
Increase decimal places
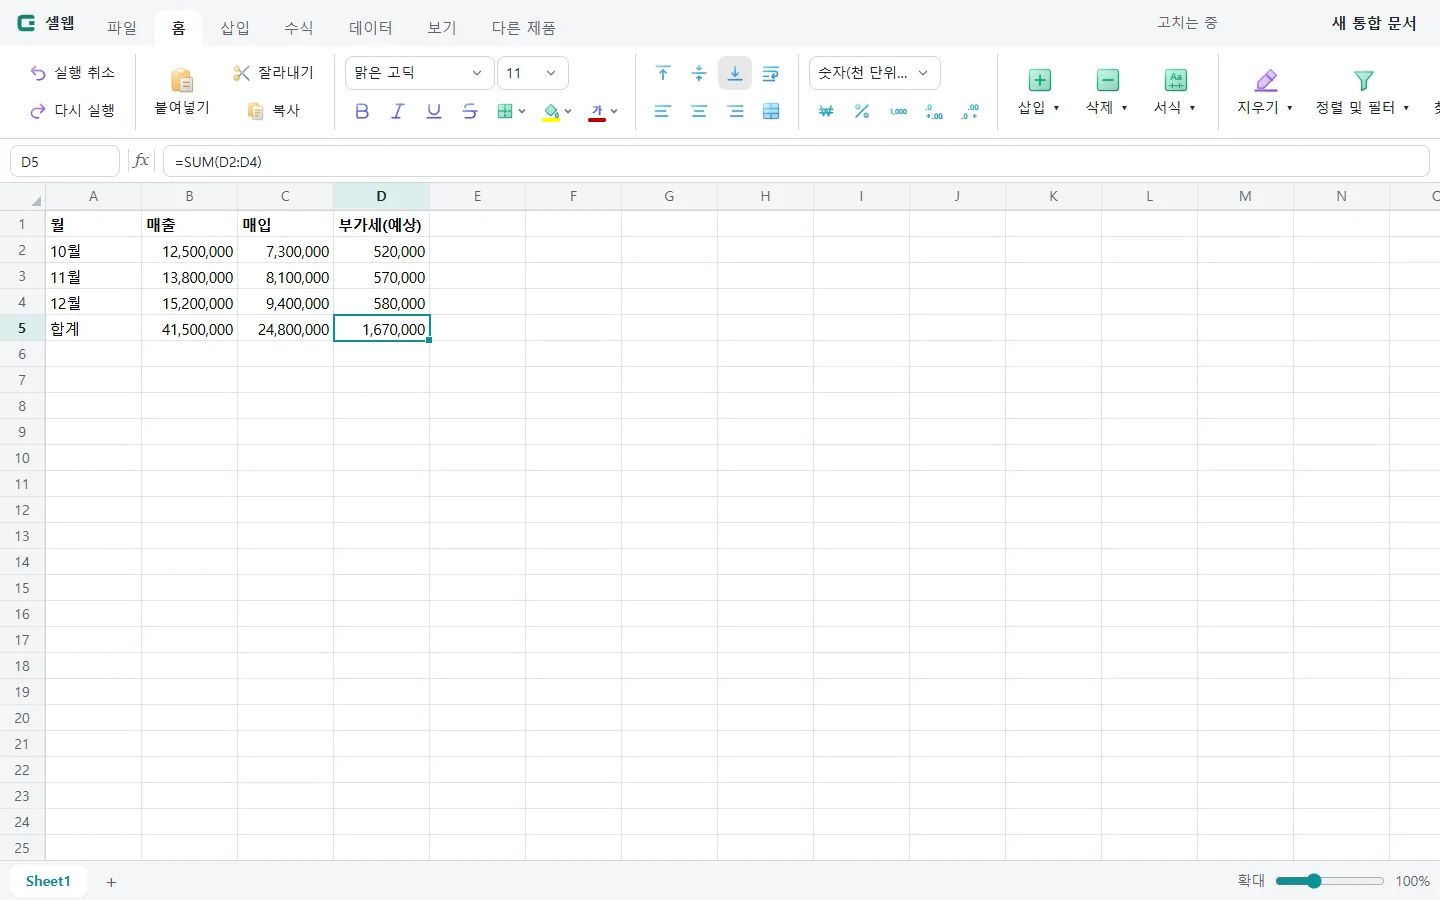(x=934, y=112)
